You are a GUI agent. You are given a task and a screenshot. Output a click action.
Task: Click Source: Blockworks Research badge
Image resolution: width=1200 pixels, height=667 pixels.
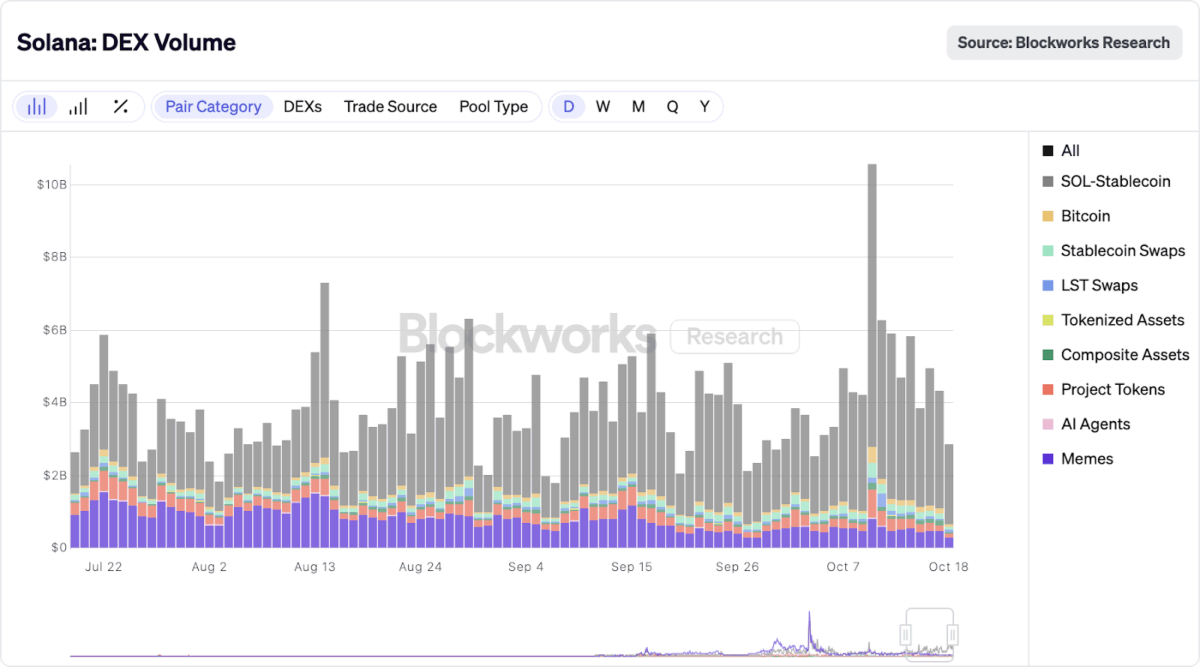tap(1063, 43)
